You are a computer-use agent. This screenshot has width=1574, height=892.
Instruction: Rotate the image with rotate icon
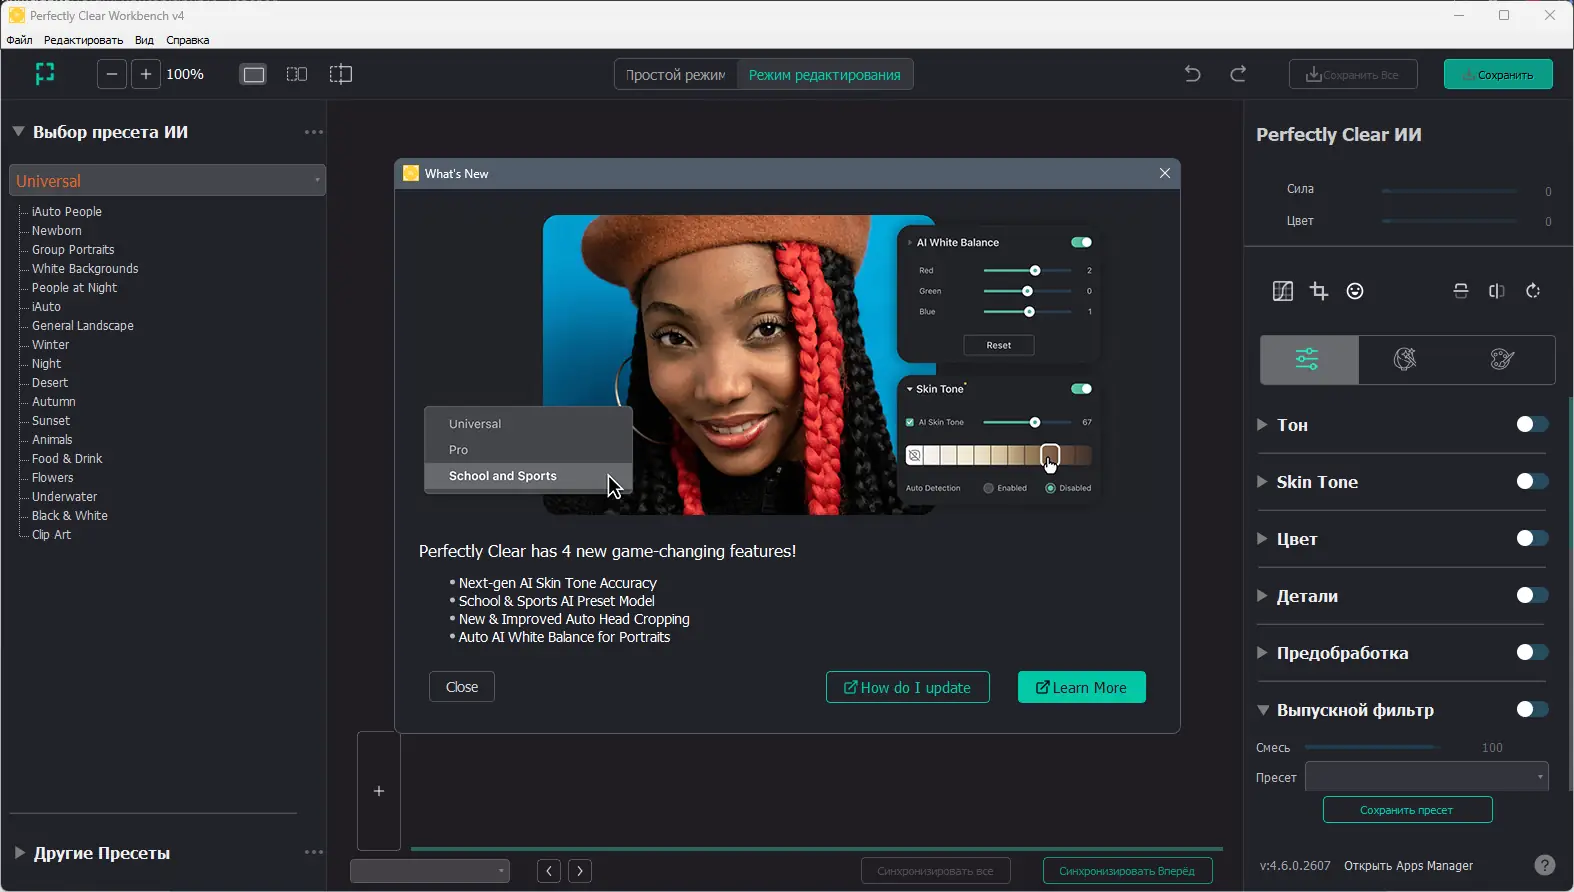click(x=1533, y=291)
